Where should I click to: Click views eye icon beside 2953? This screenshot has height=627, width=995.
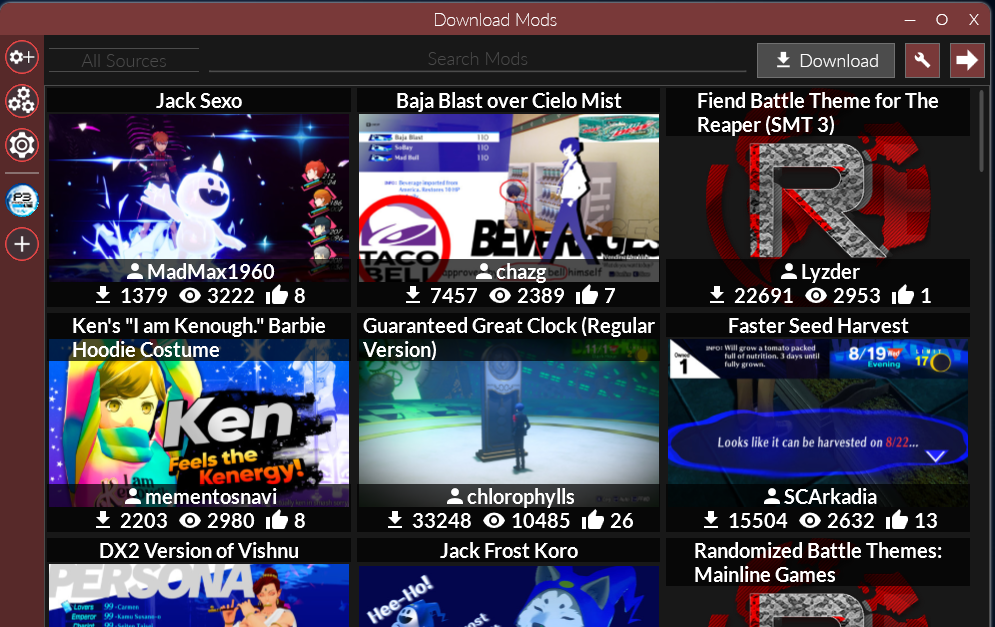(815, 295)
